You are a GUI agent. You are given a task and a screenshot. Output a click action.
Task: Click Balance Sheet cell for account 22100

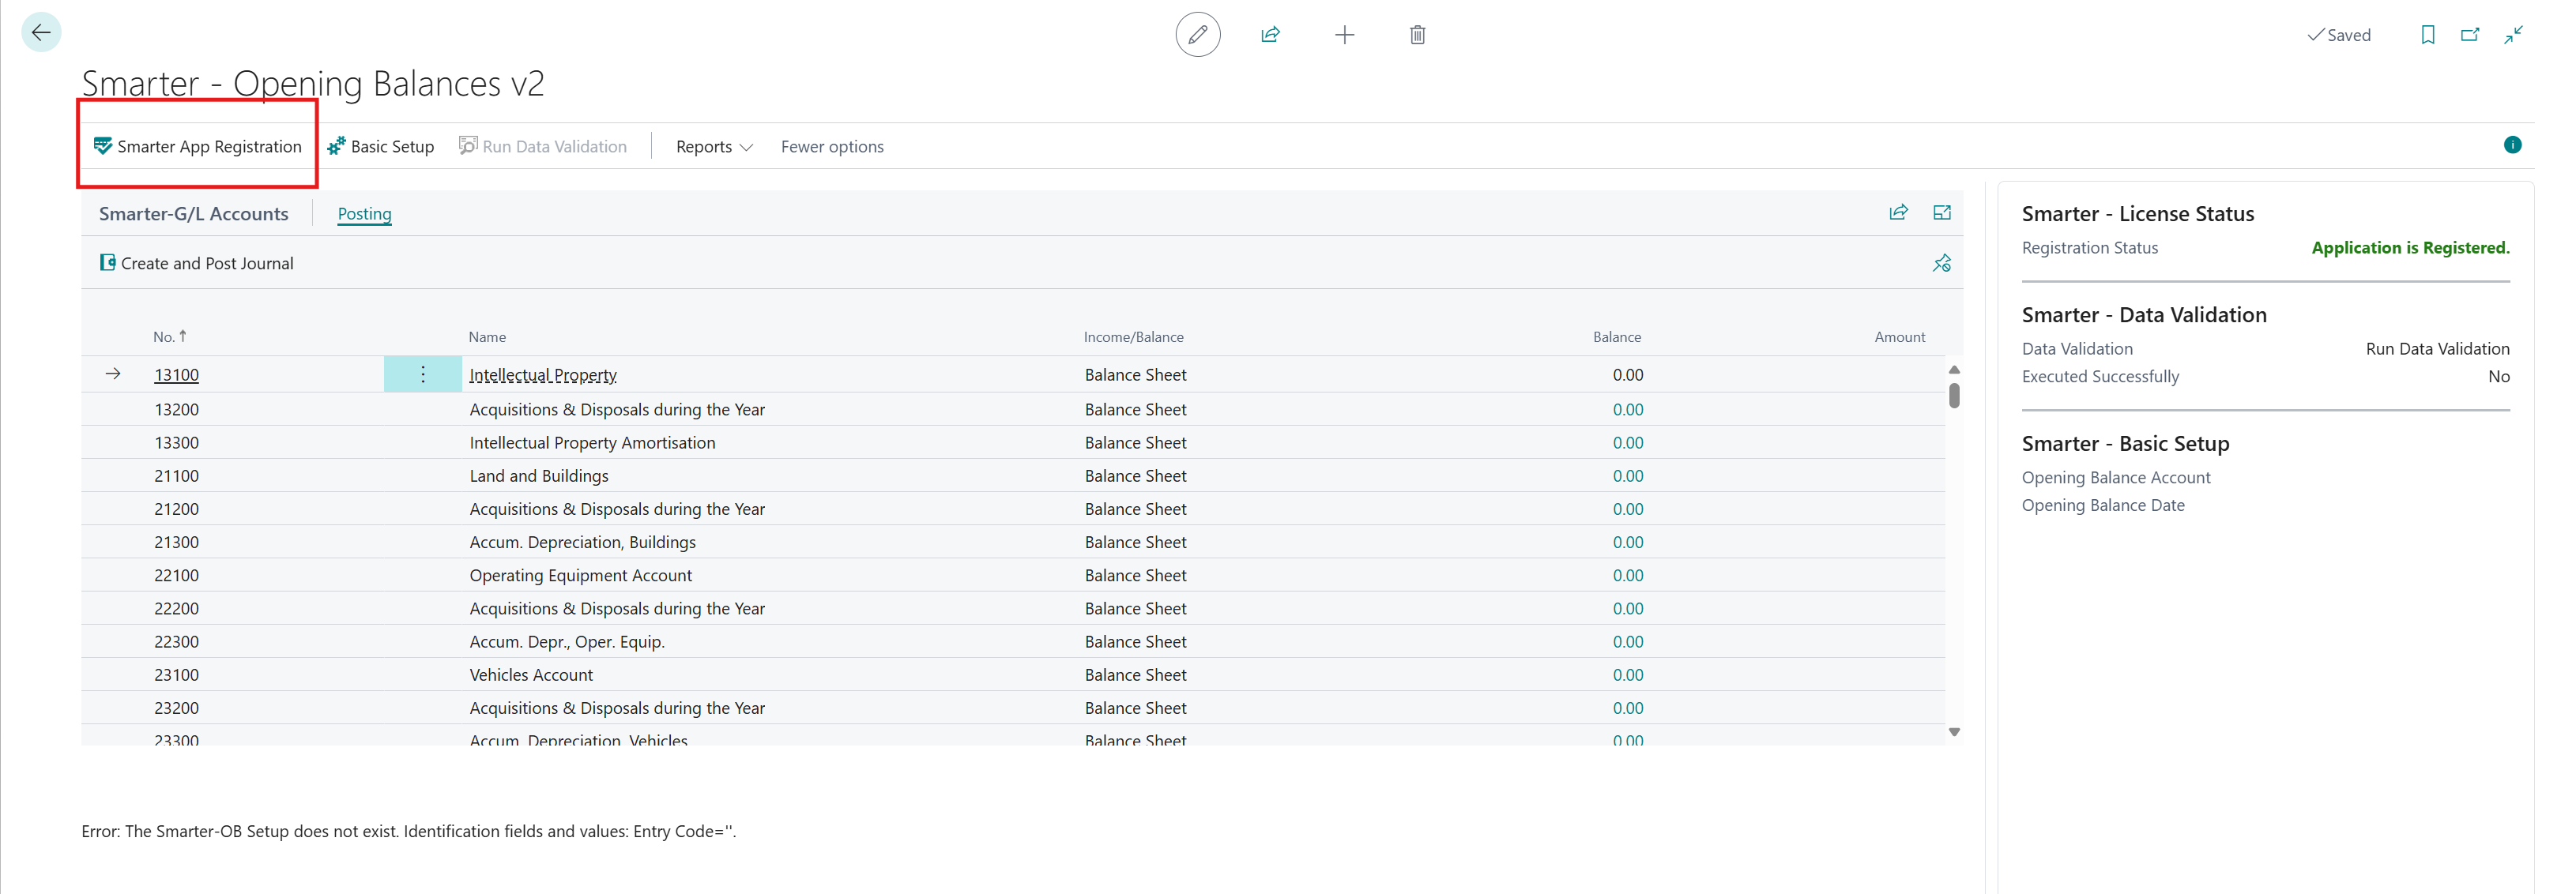[x=1135, y=575]
